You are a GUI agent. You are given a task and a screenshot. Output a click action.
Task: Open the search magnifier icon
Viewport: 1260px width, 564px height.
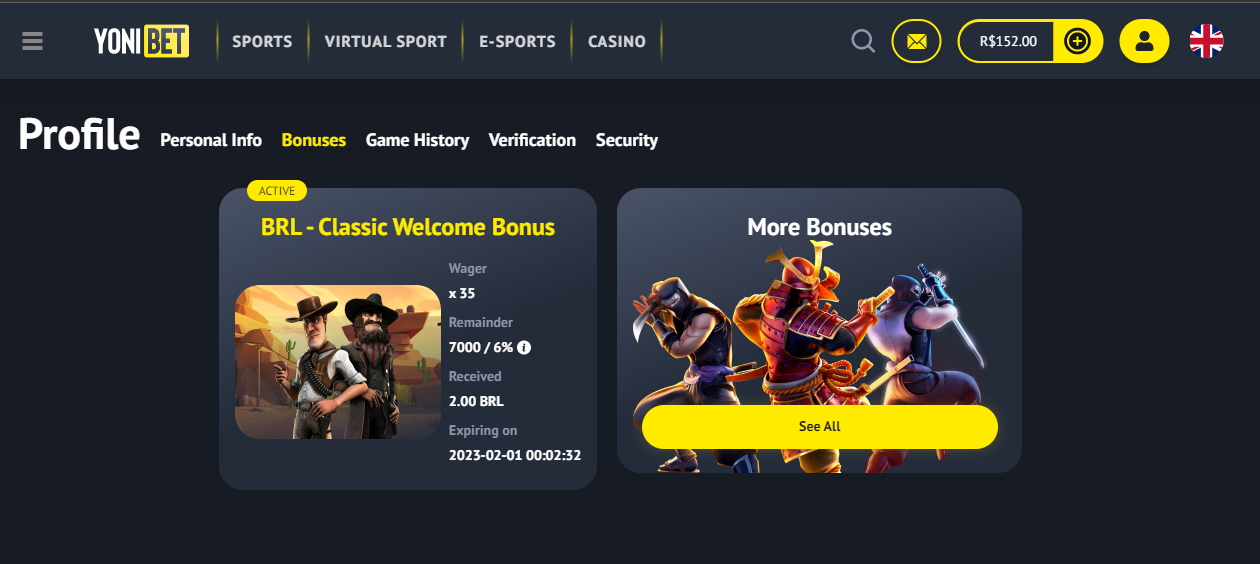pyautogui.click(x=863, y=41)
